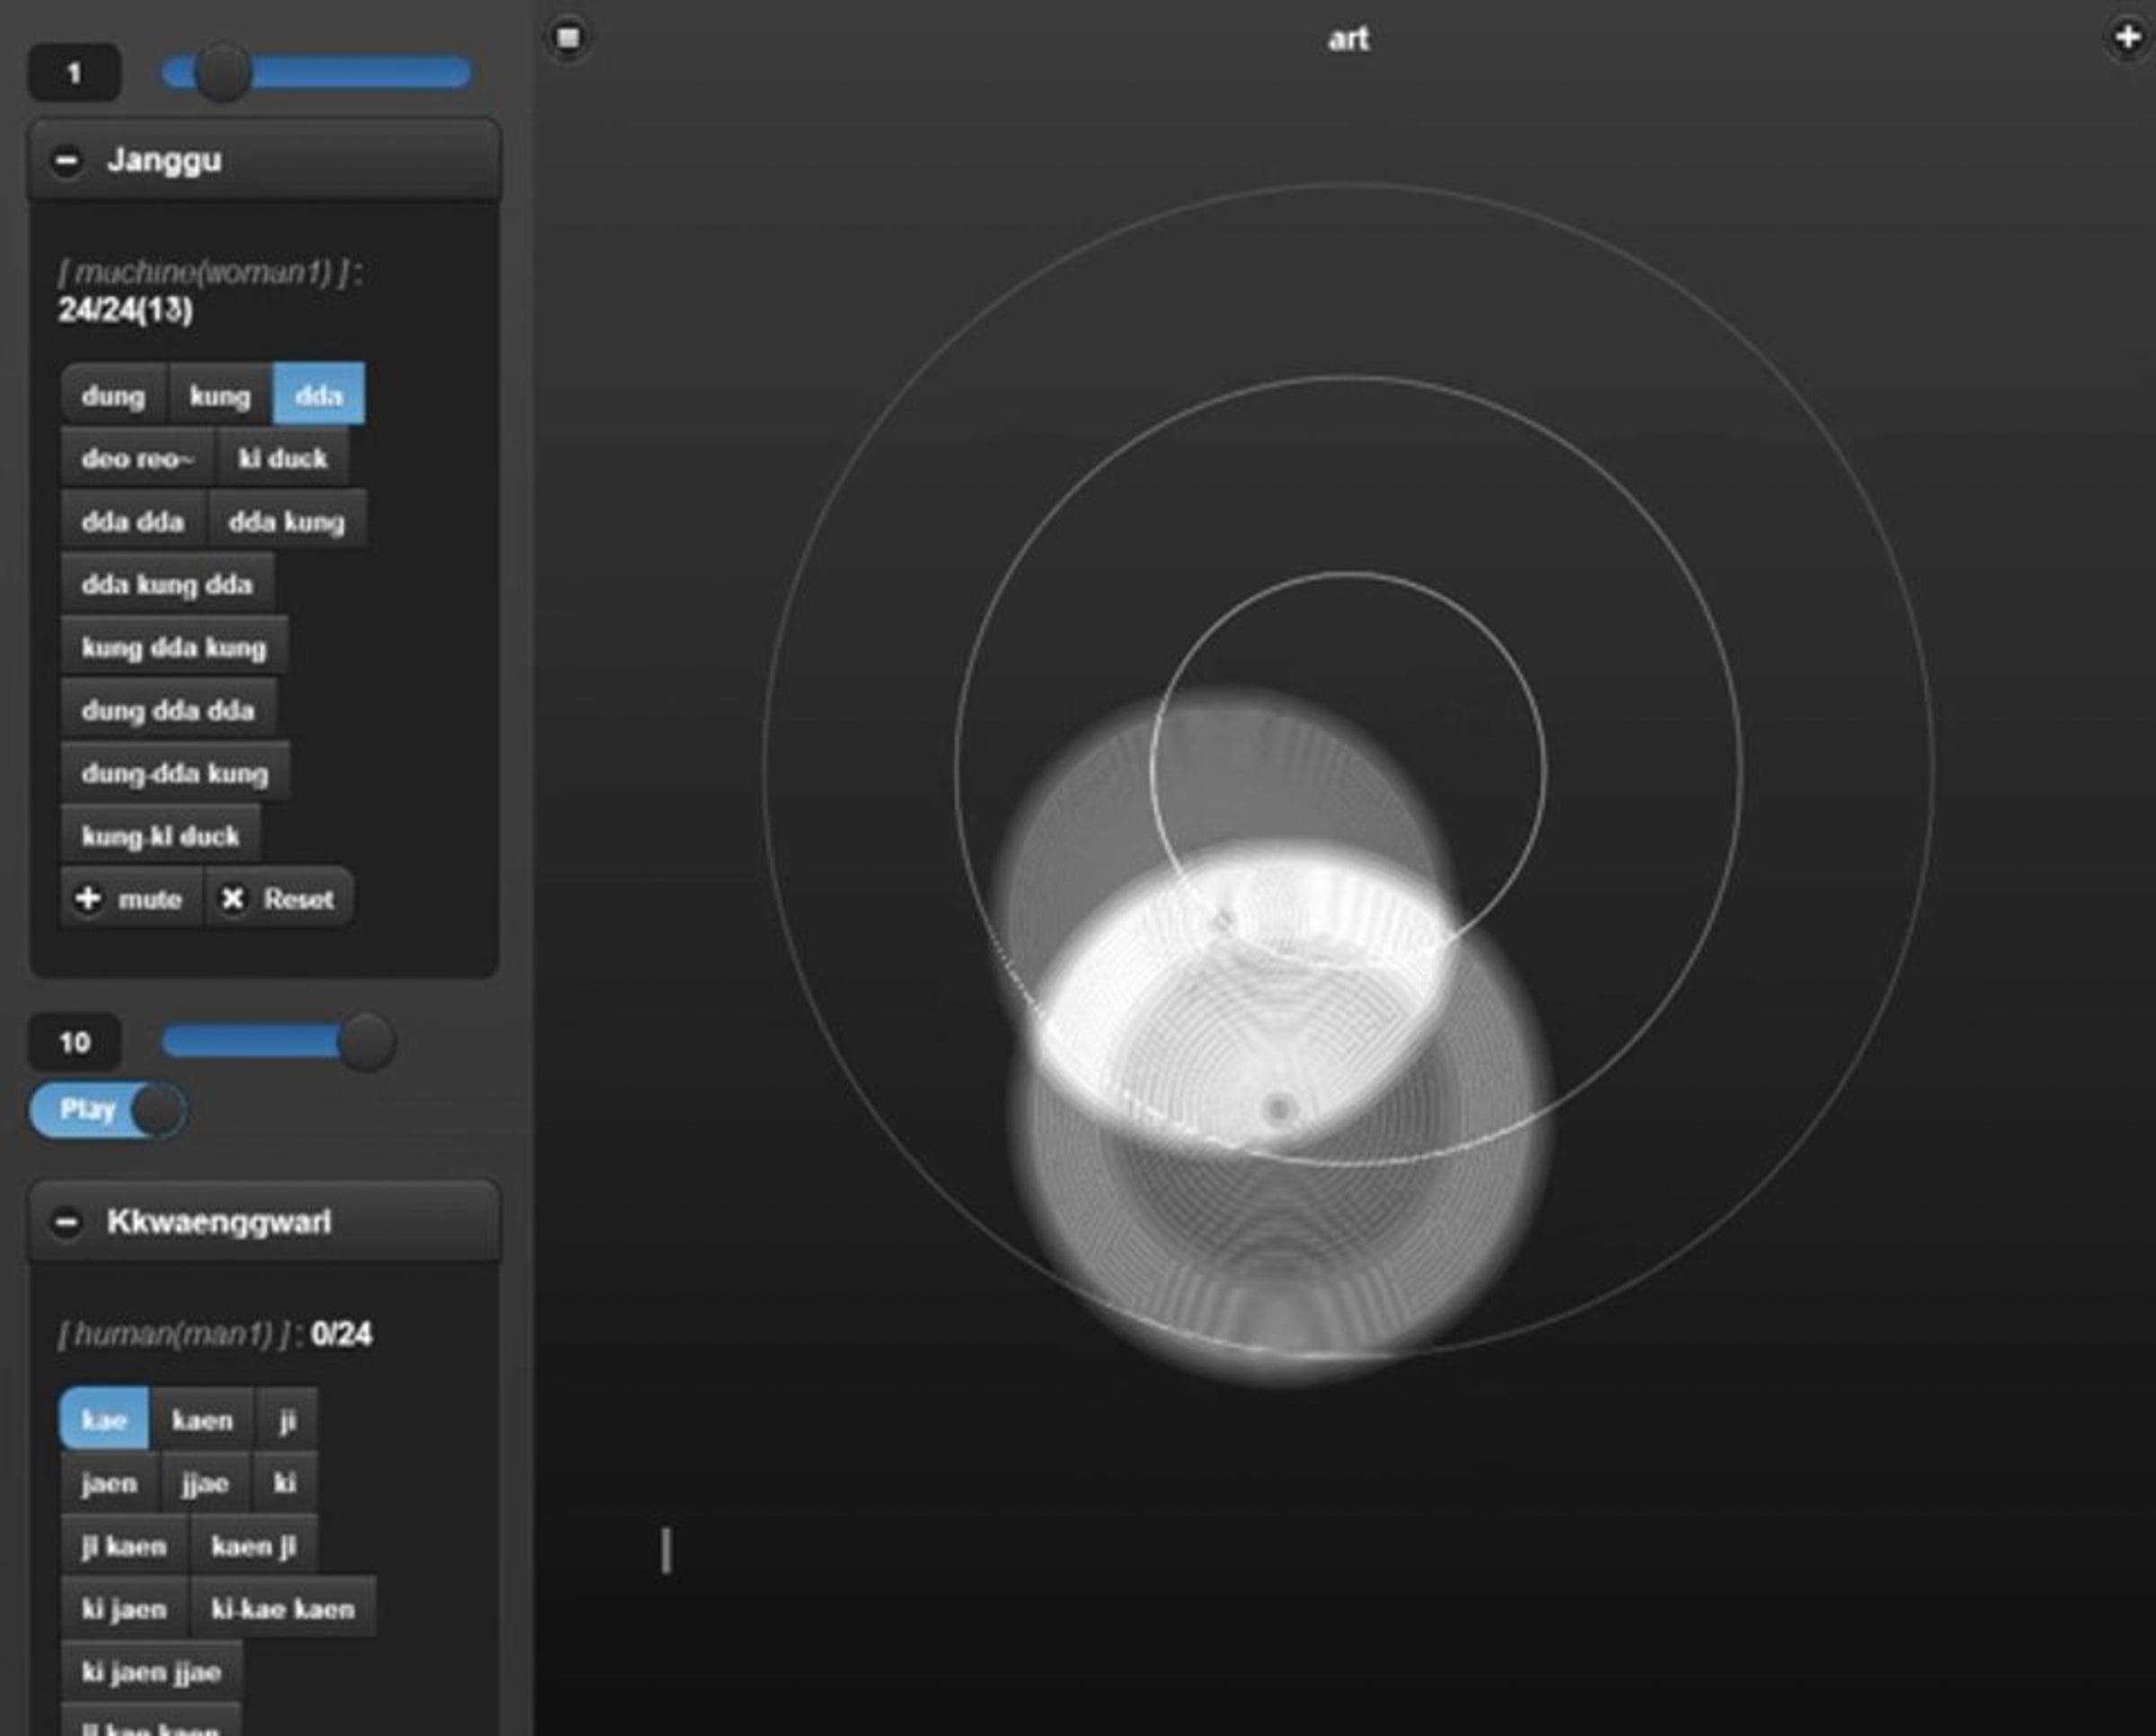Screen dimensions: 2156x1736
Task: Click the square icon at top-left of canvas
Action: pos(568,38)
